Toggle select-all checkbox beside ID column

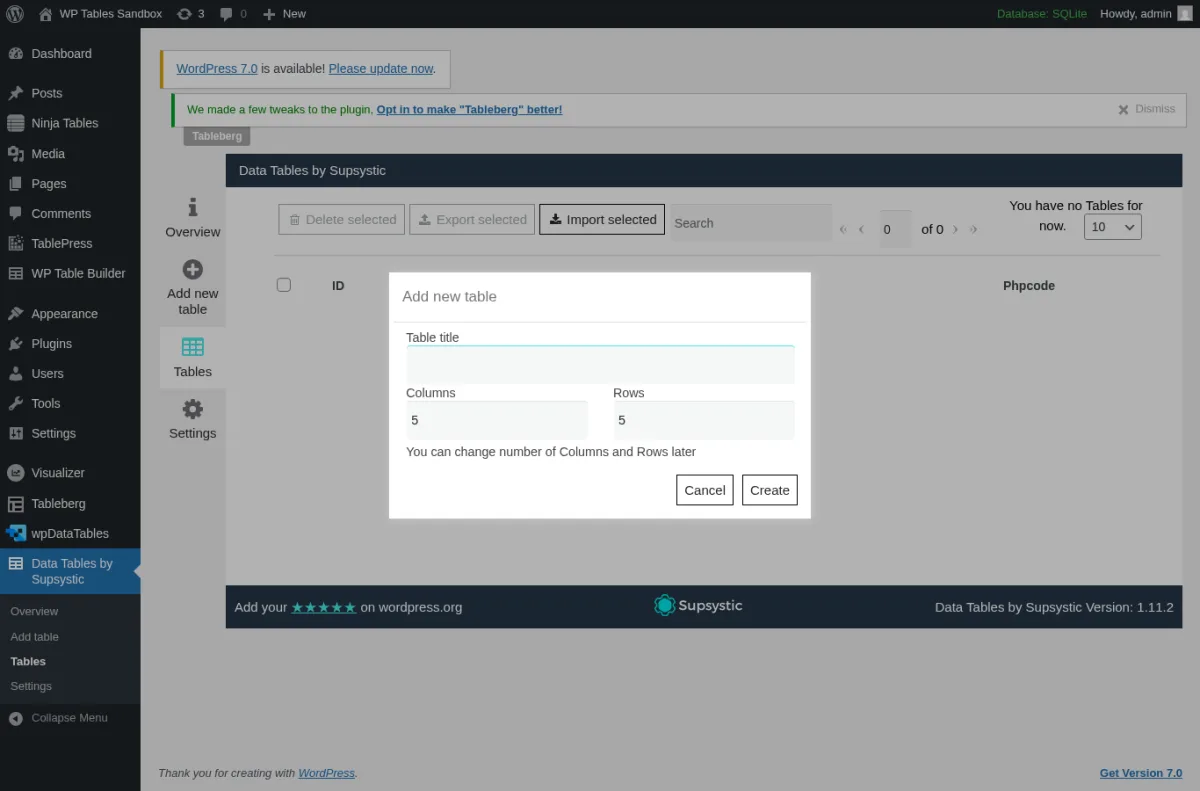coord(284,285)
